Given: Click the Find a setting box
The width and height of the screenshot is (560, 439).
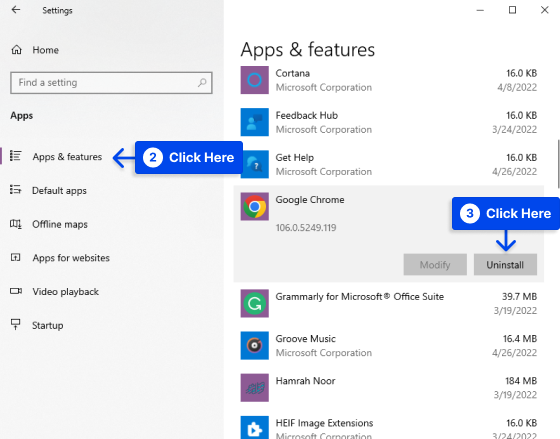Looking at the screenshot, I should tap(111, 83).
